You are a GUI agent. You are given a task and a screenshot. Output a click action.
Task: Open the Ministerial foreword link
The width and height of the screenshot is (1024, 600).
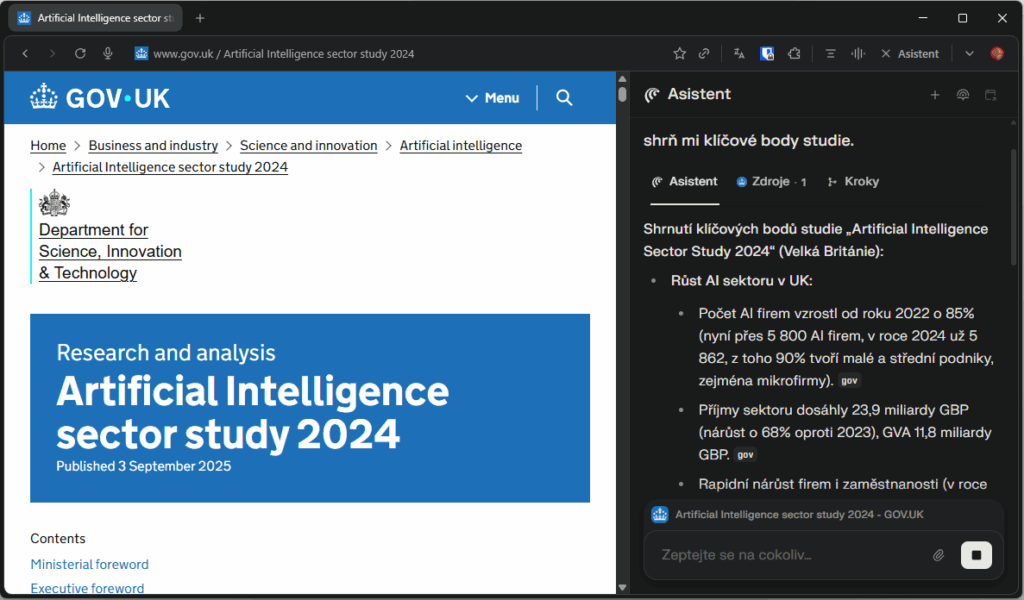pyautogui.click(x=89, y=564)
